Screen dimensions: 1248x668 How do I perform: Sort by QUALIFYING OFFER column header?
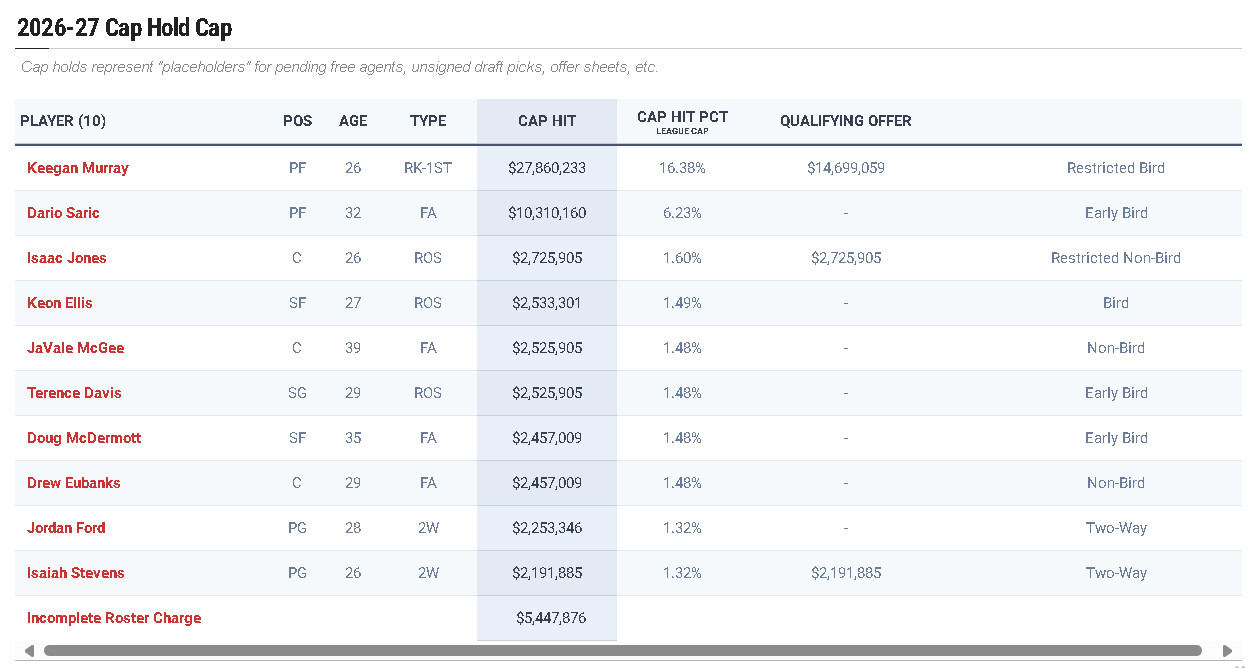(x=845, y=121)
